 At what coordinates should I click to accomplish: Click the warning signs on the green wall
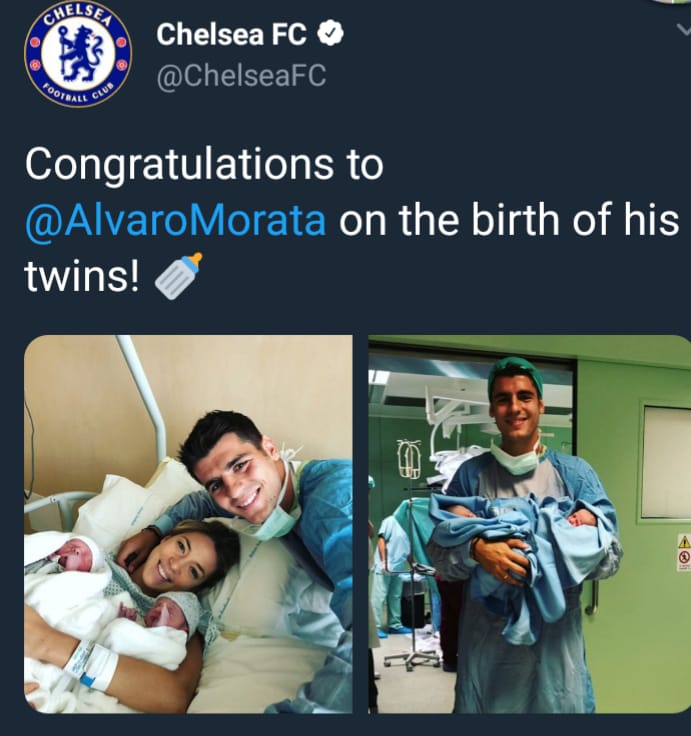(683, 552)
